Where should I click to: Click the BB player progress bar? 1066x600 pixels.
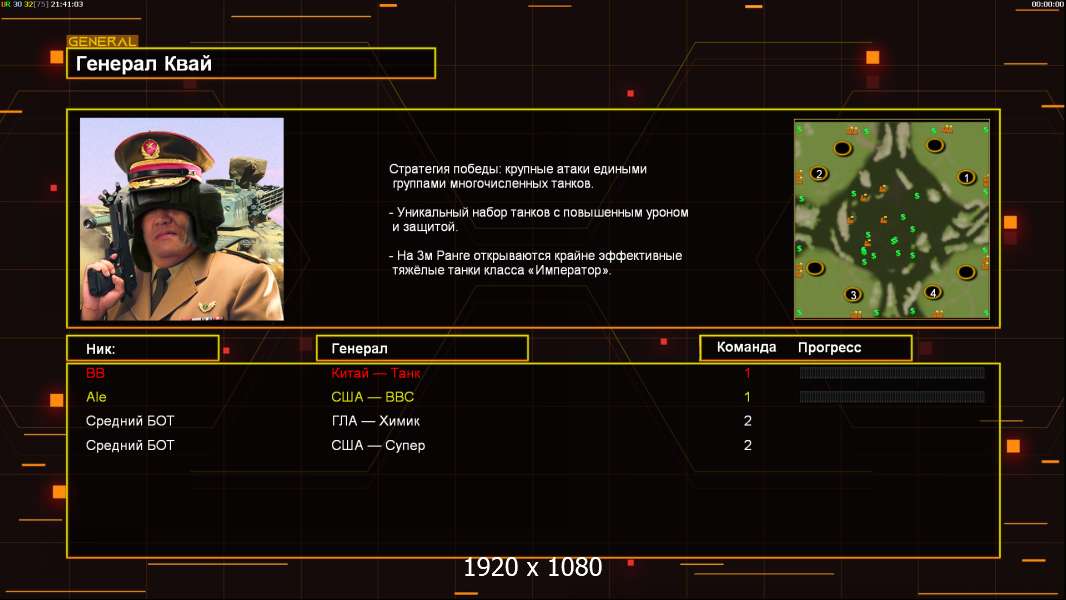click(x=892, y=372)
